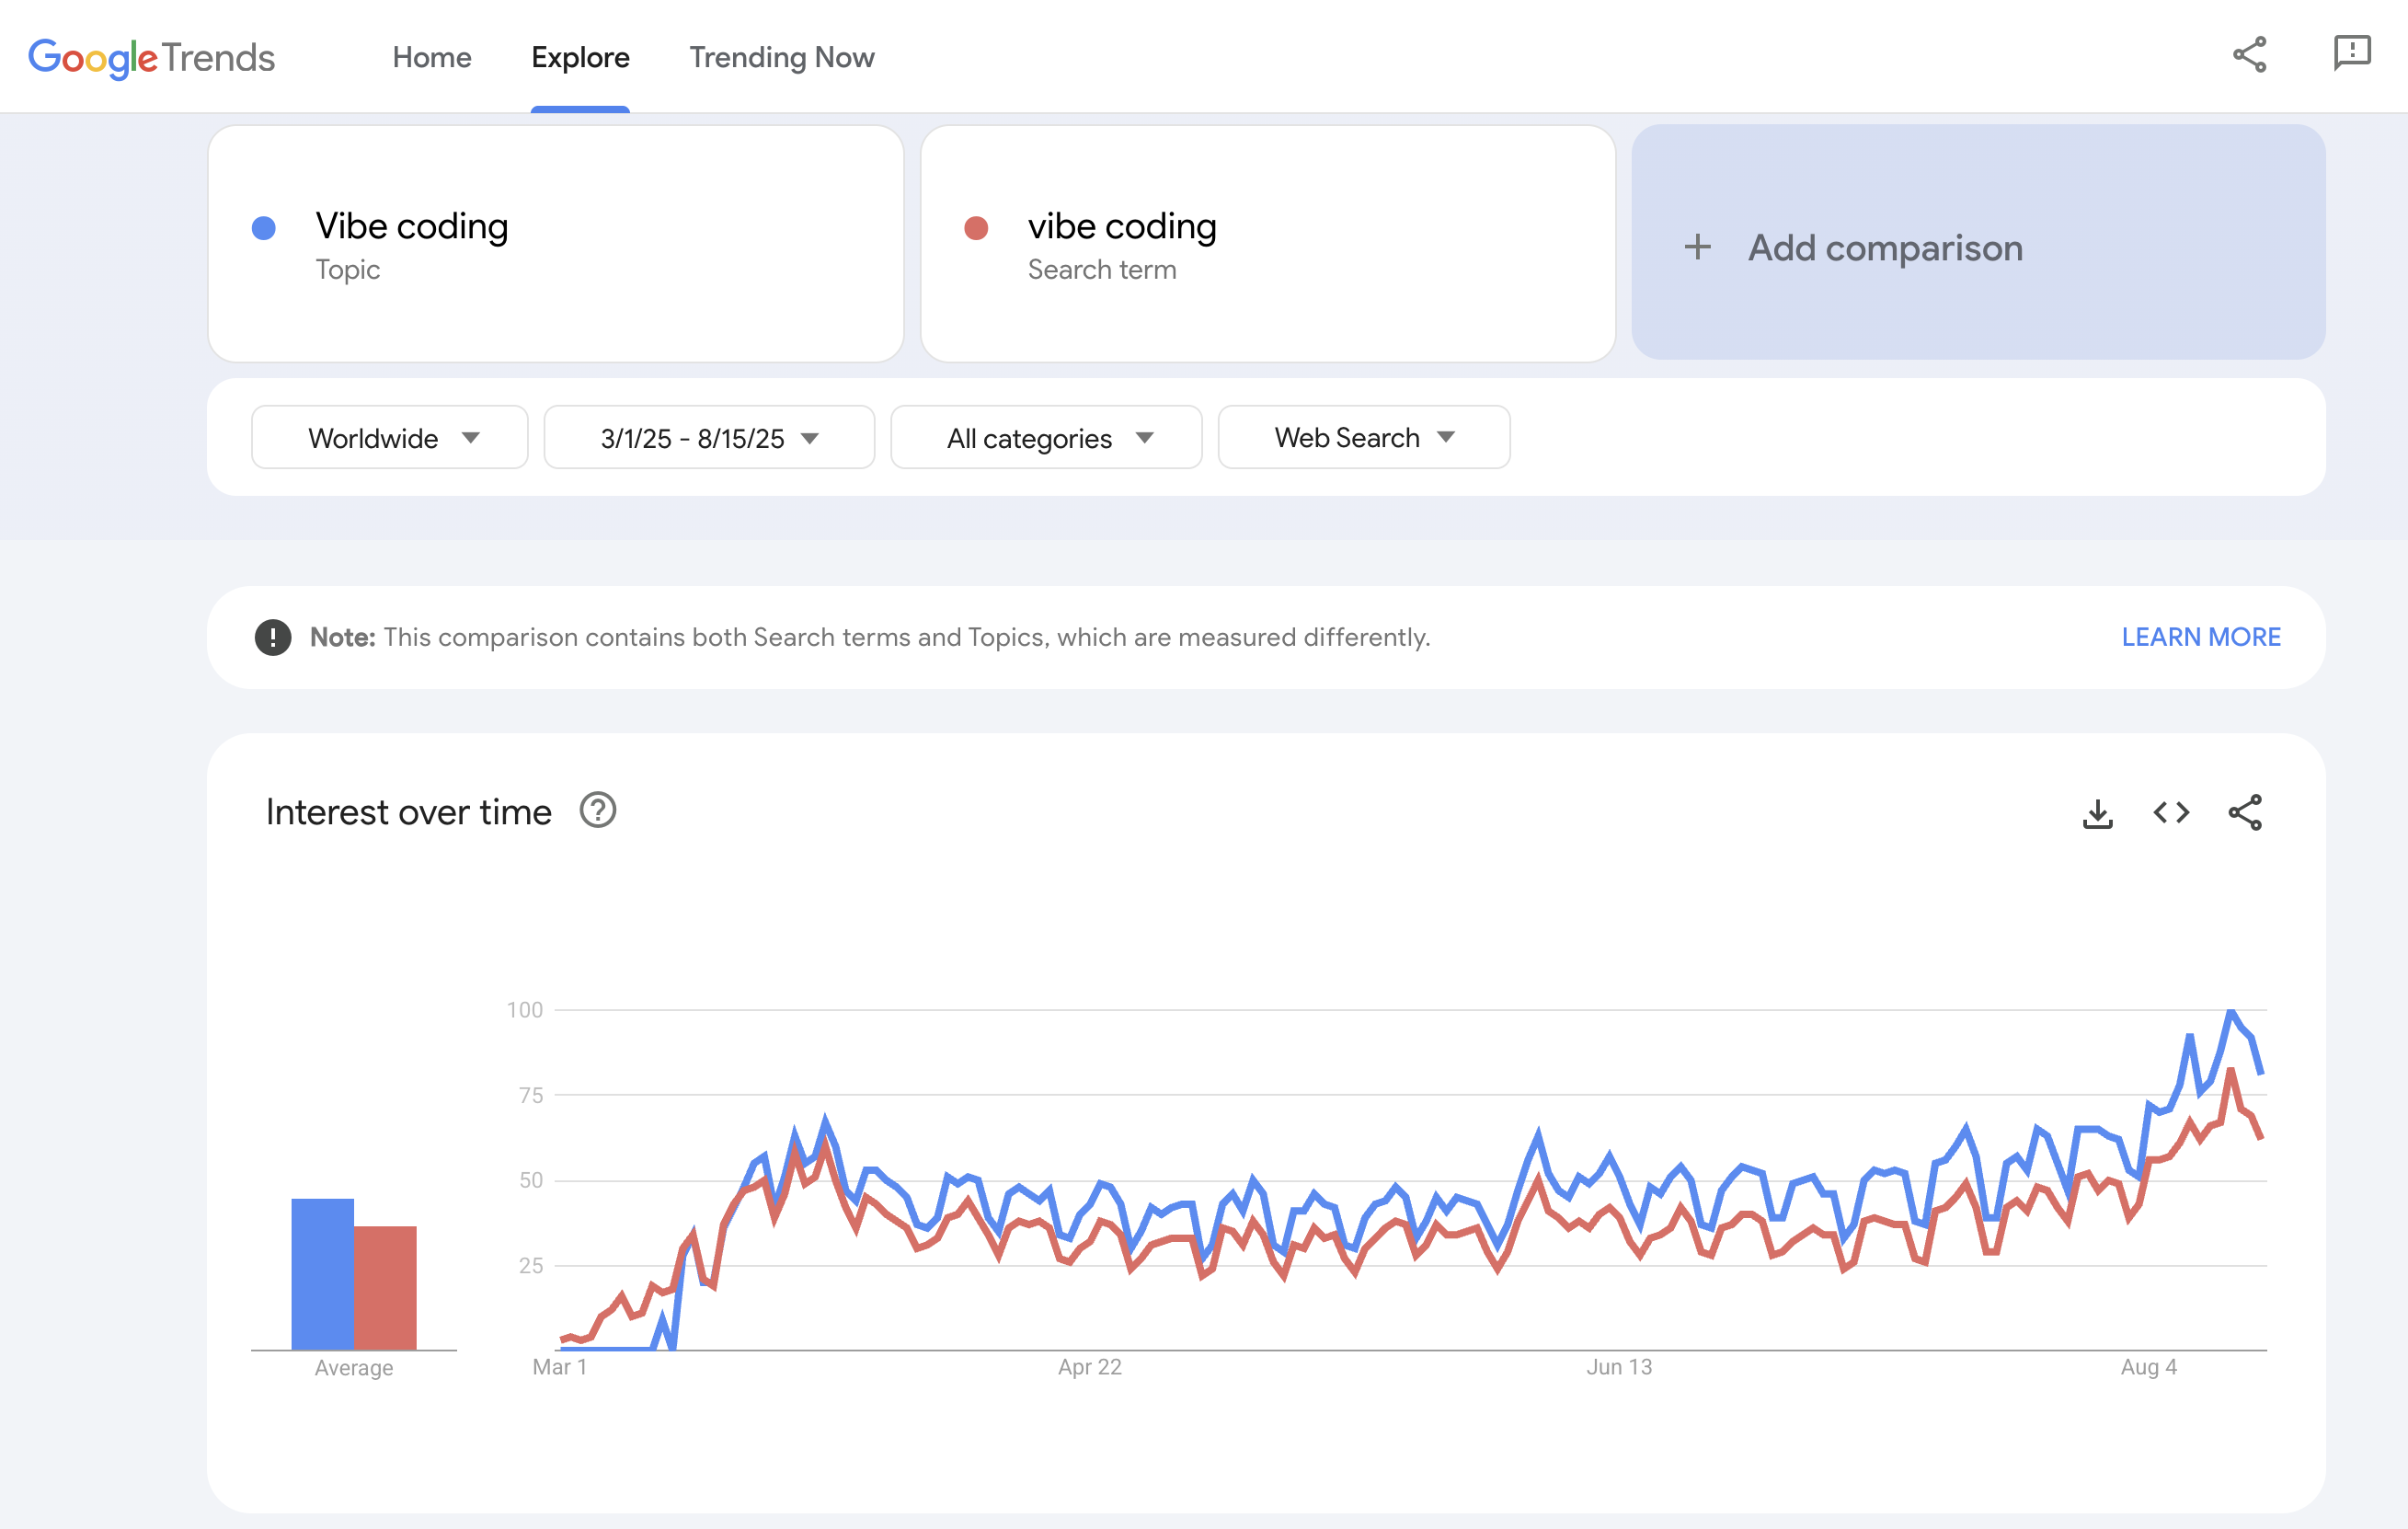Viewport: 2408px width, 1529px height.
Task: Download the Interest over time data as CSV
Action: pos(2098,813)
